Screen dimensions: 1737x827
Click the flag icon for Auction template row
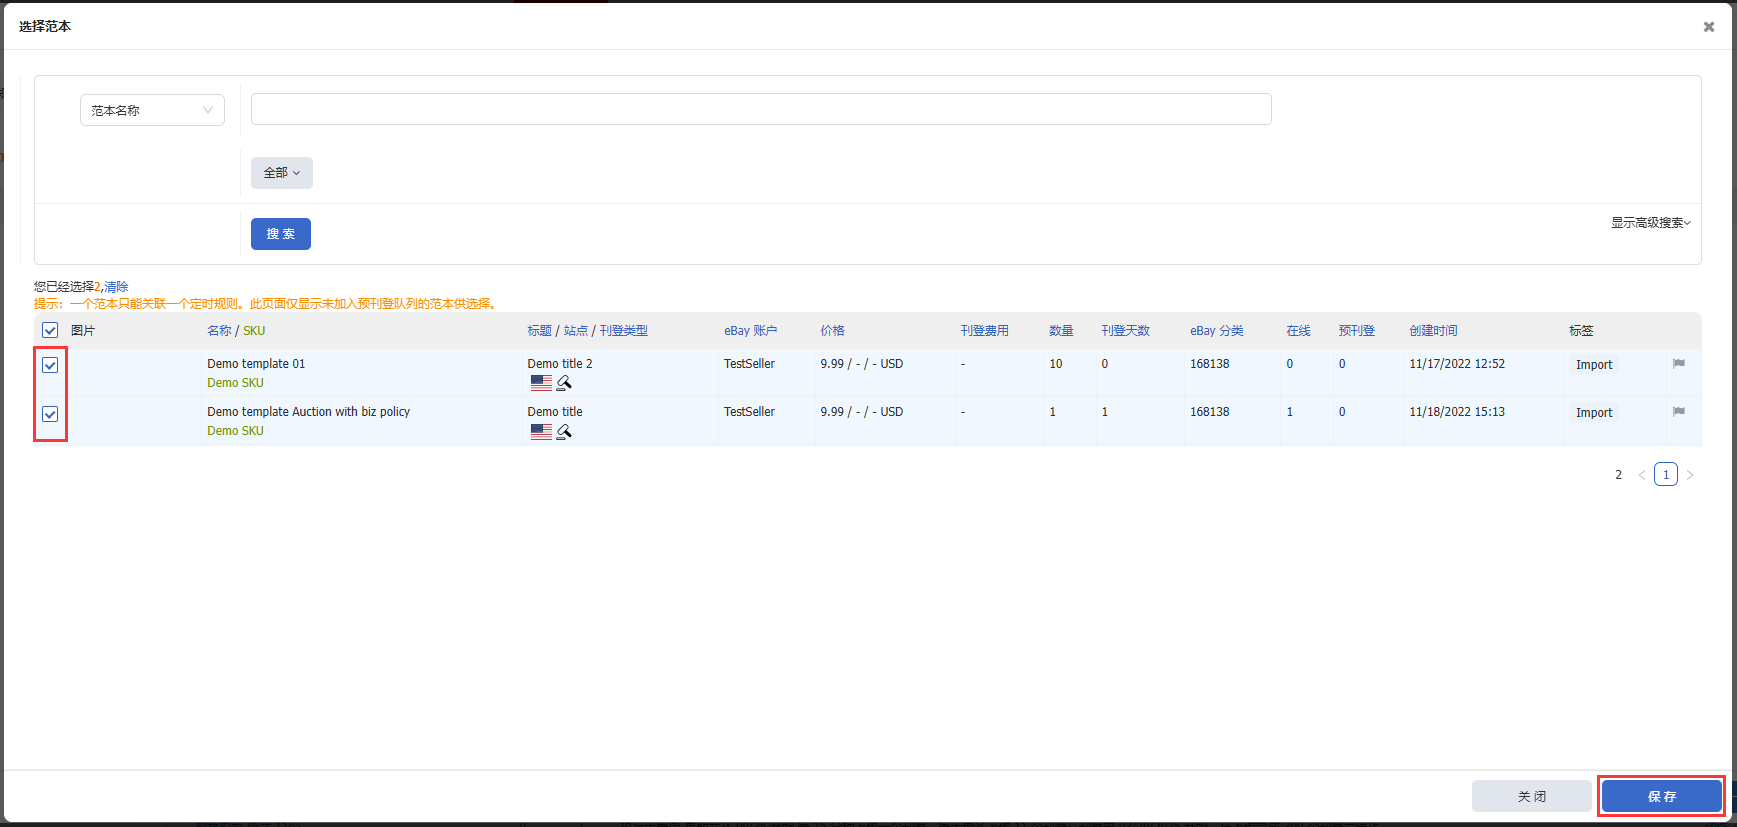pos(1679,412)
